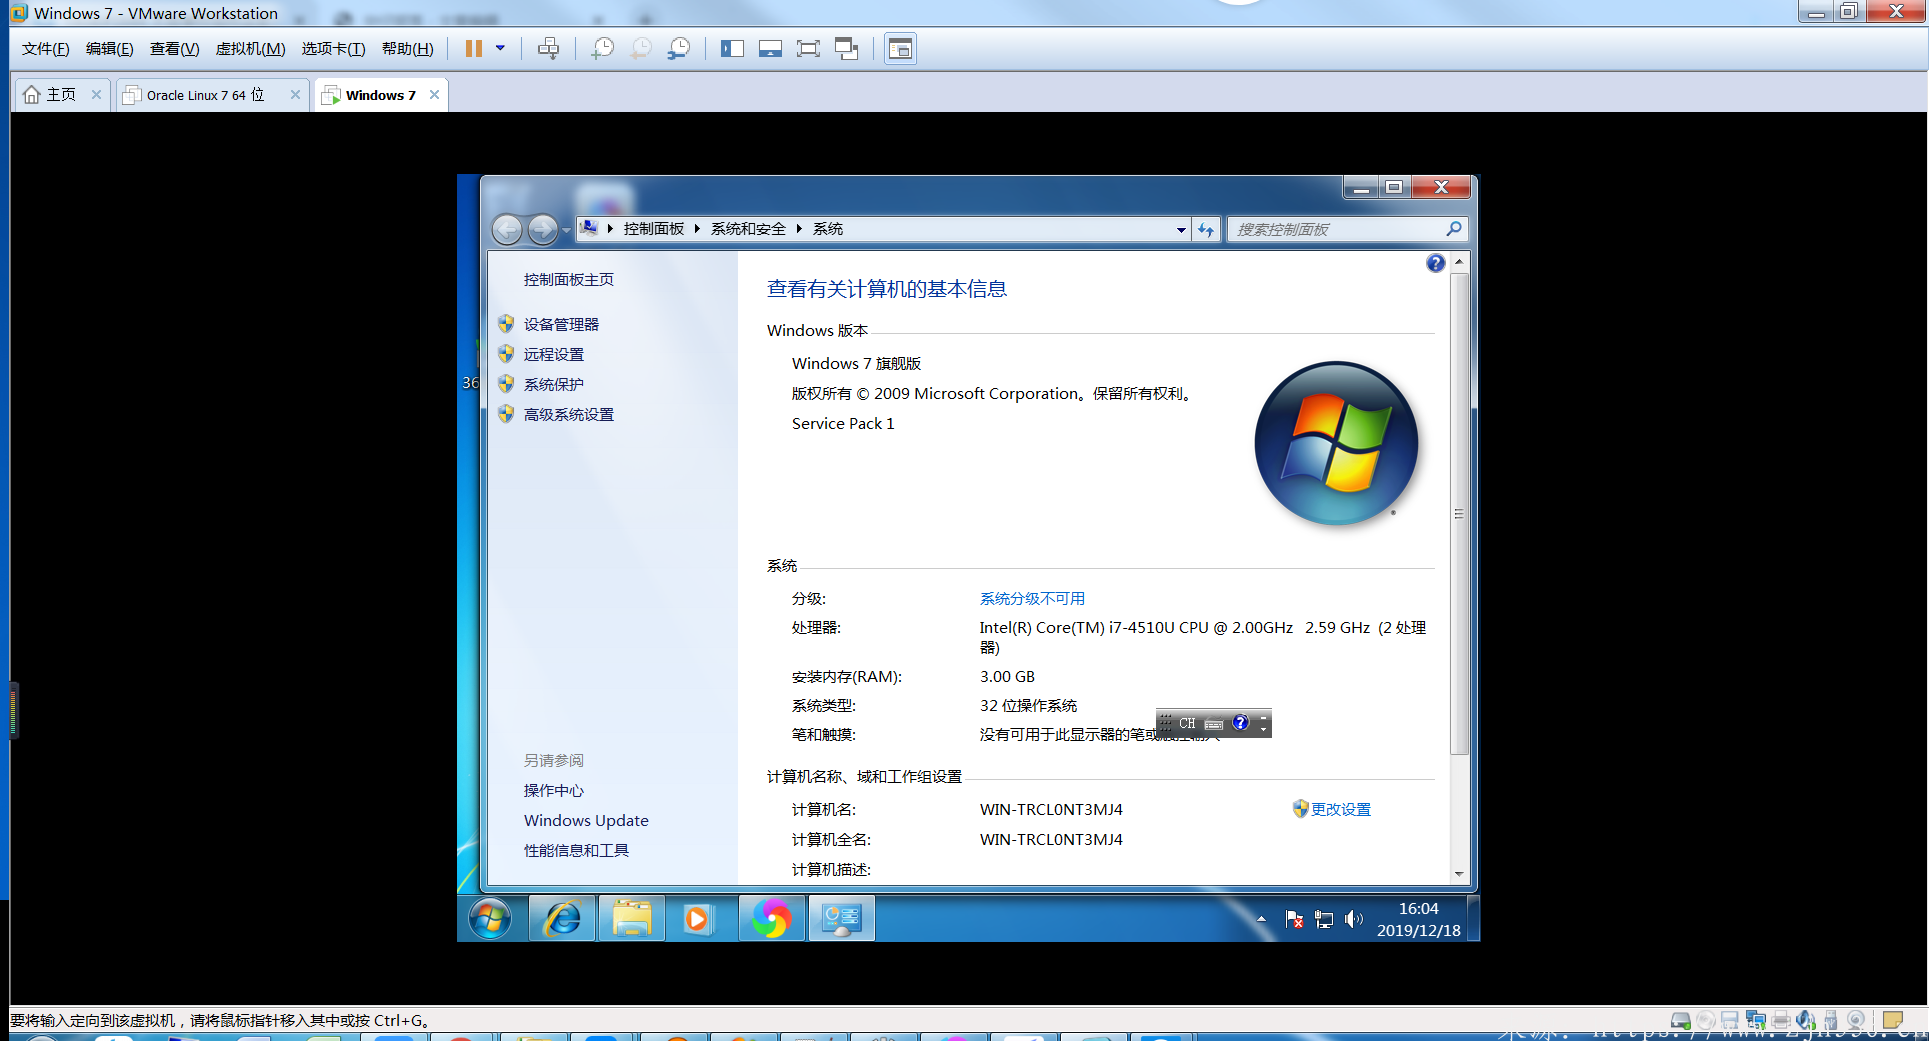The image size is (1929, 1041).
Task: Click the 控制面板 breadcrumb
Action: (654, 229)
